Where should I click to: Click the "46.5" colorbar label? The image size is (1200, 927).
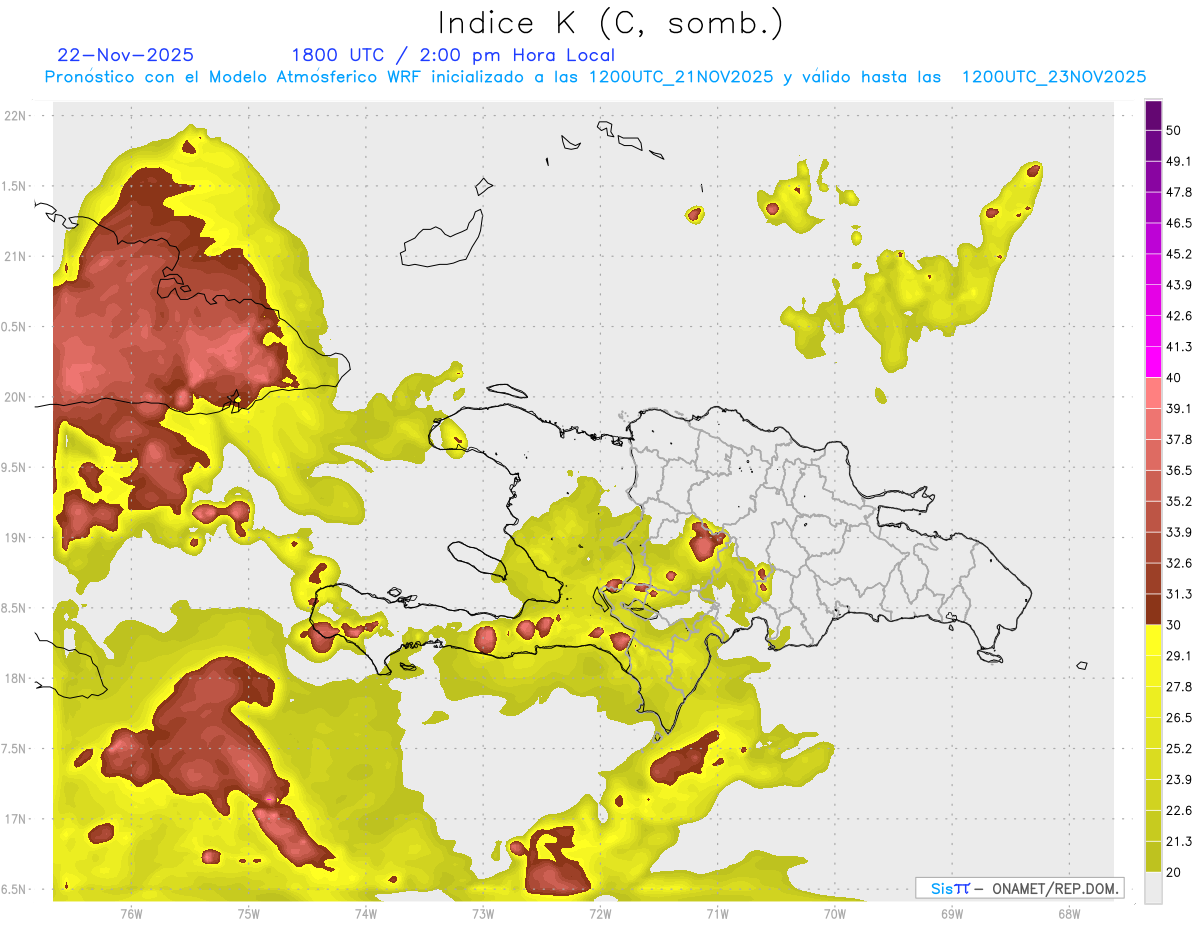click(1179, 223)
